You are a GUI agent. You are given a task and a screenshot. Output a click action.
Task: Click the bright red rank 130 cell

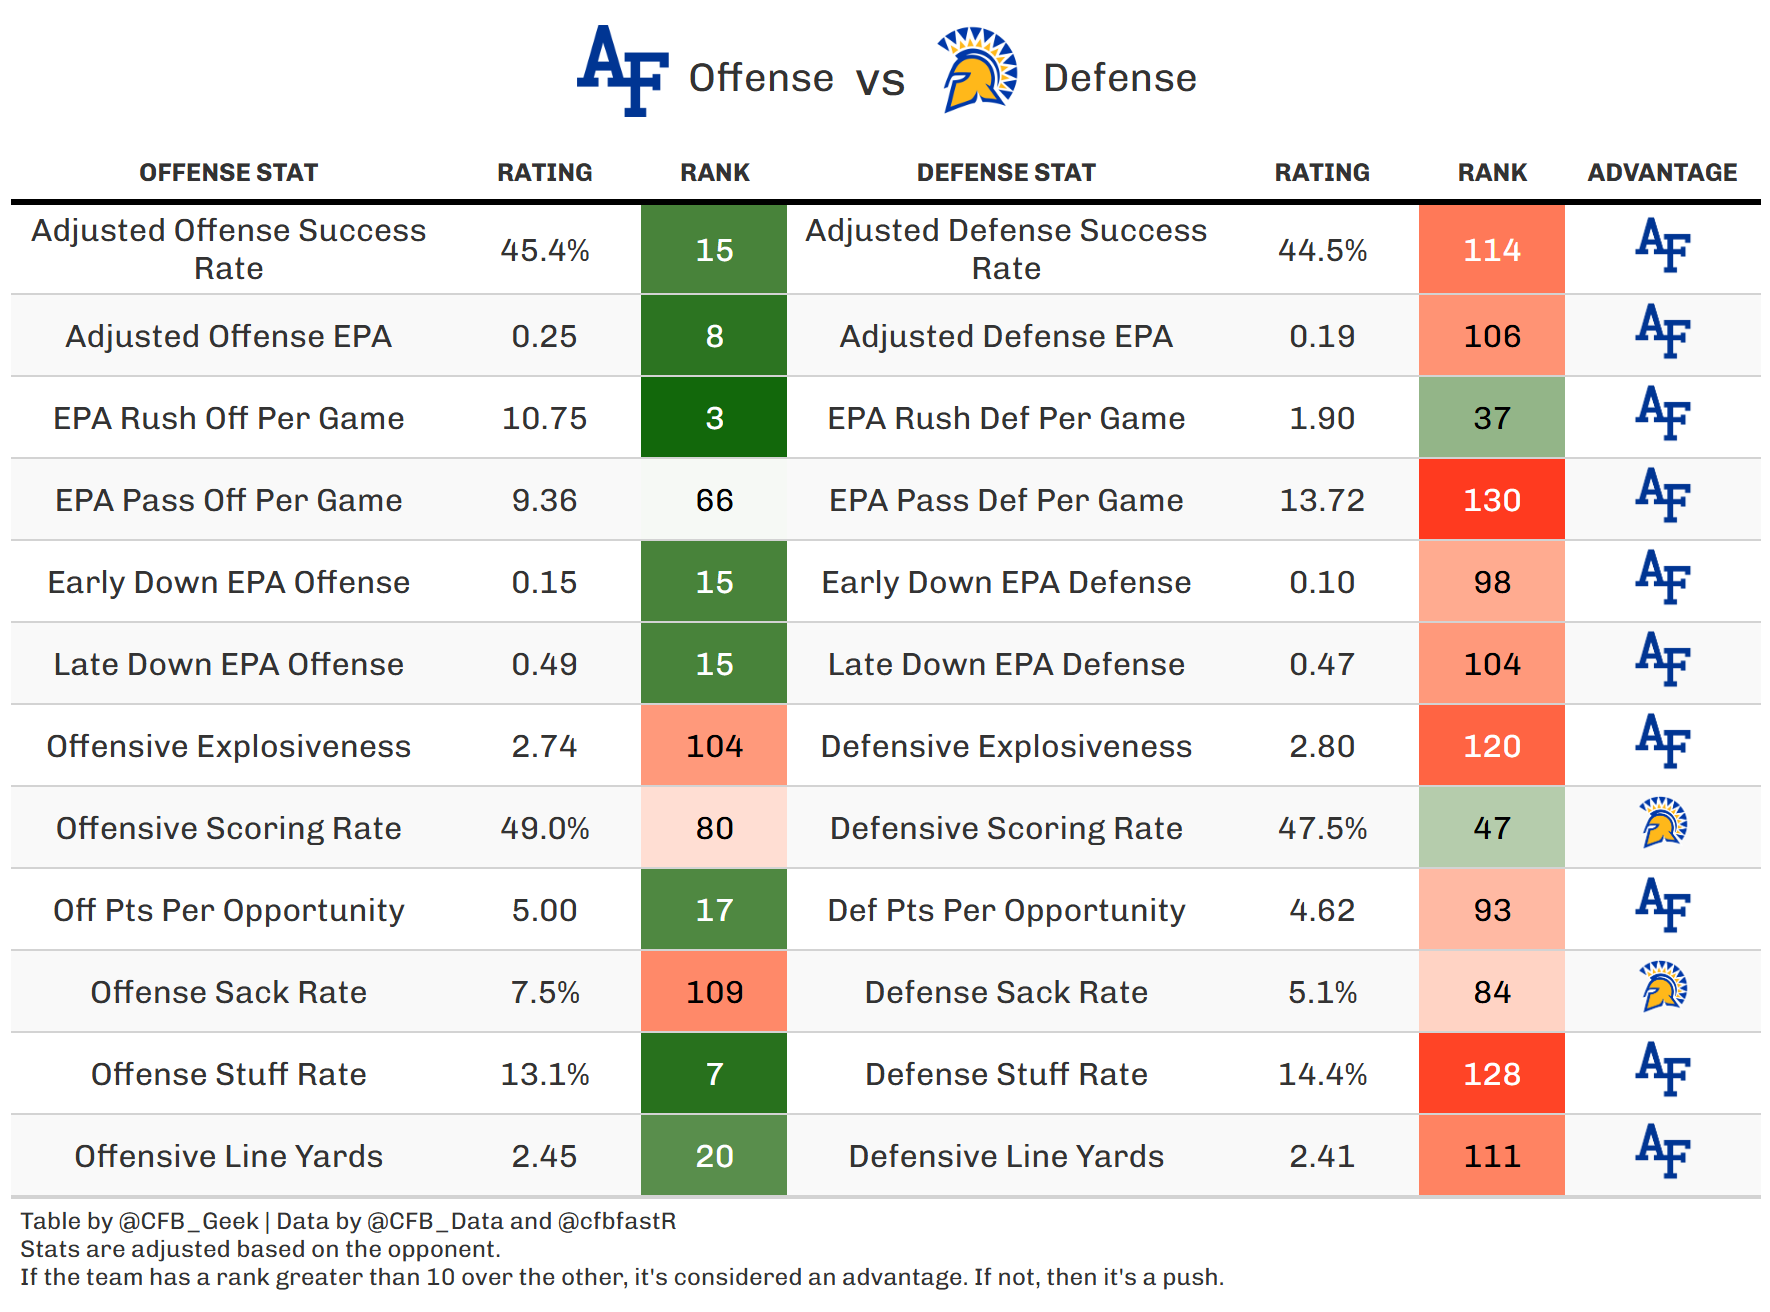coord(1491,500)
